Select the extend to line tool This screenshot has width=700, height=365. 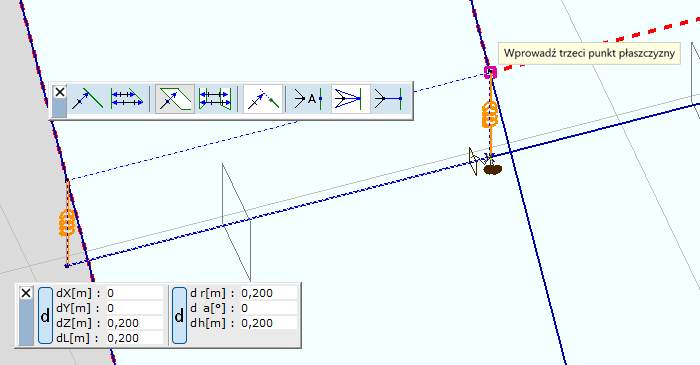389,99
